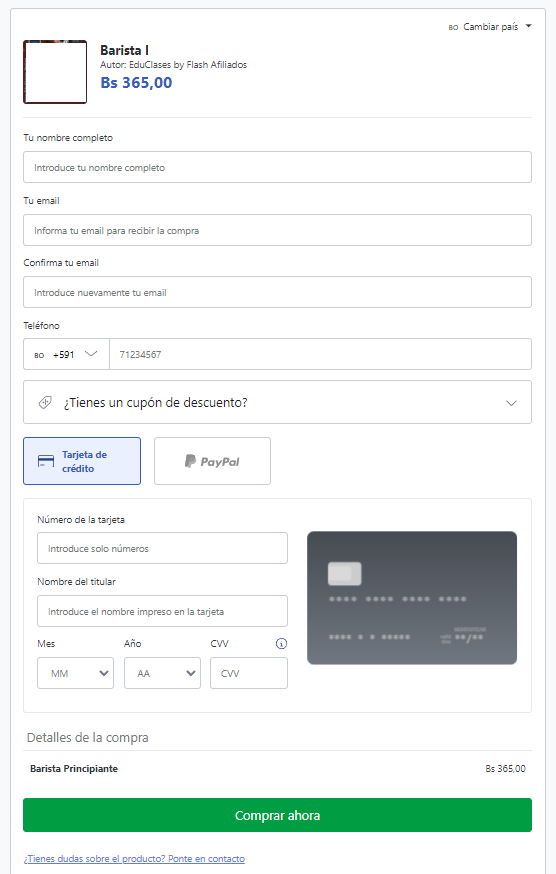Focus the Tu email input field
This screenshot has width=556, height=874.
coord(277,230)
